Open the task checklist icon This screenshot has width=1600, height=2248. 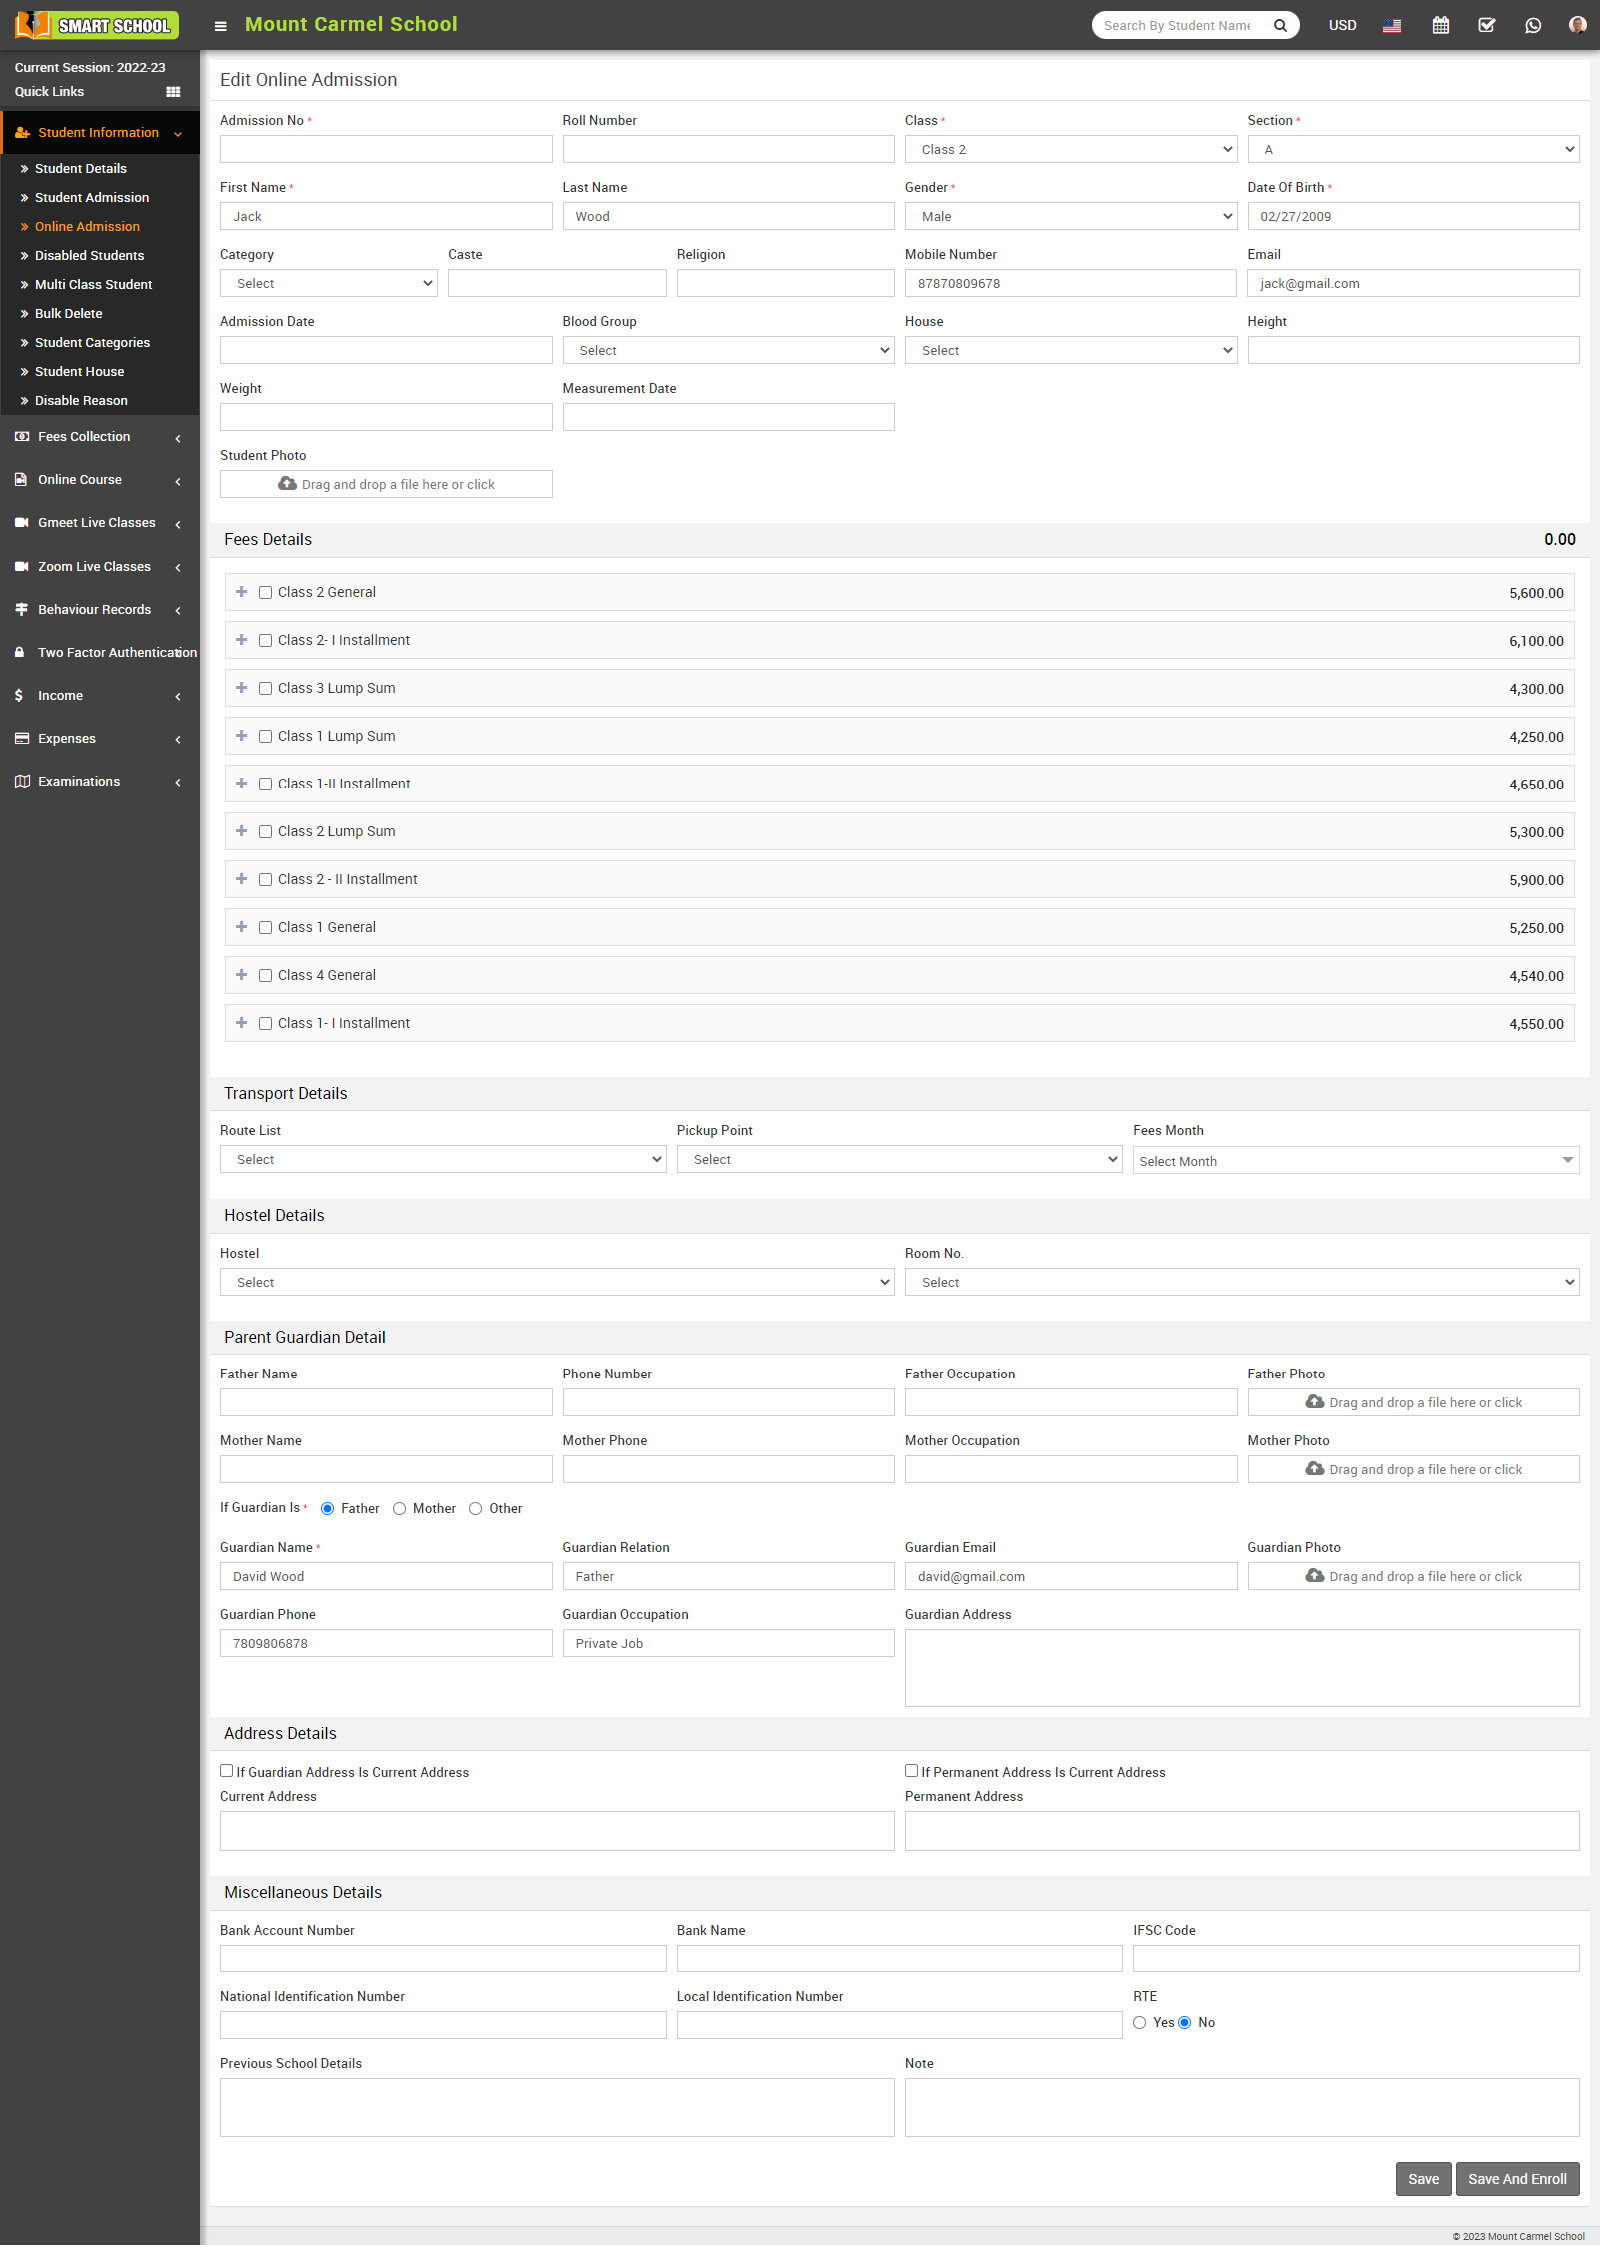[1487, 26]
